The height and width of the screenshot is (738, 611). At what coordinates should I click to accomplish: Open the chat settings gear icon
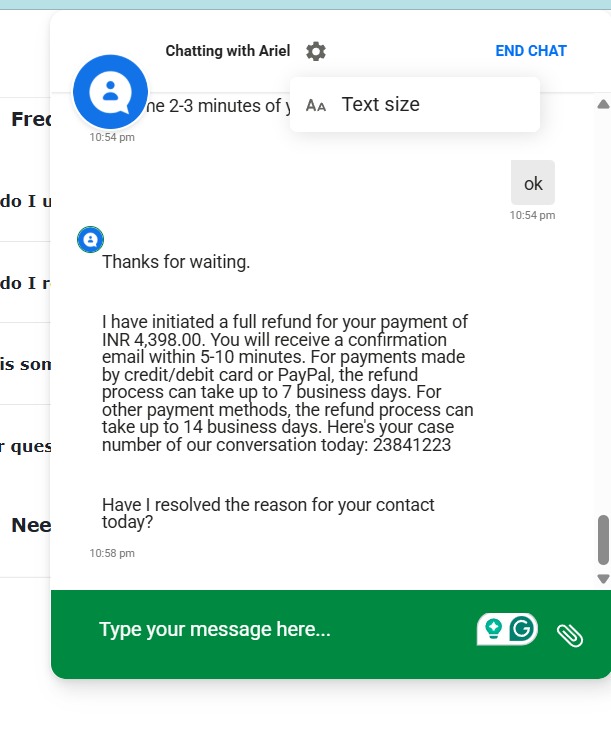(316, 51)
